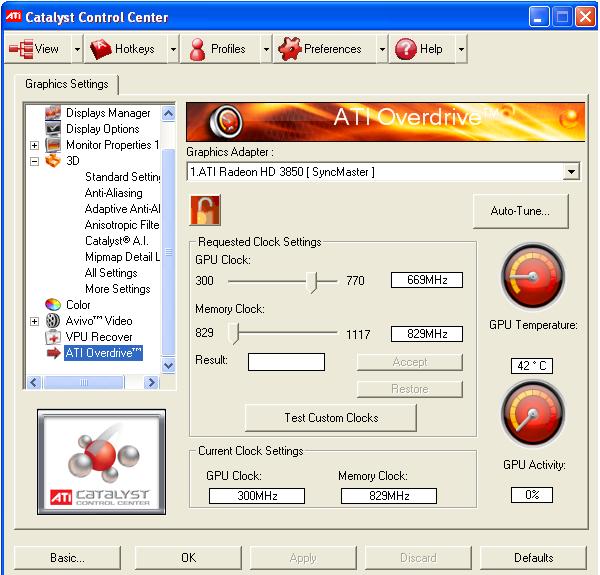Viewport: 600px width, 575px height.
Task: Click the requested GPU Clock 669MHz field
Action: point(427,280)
